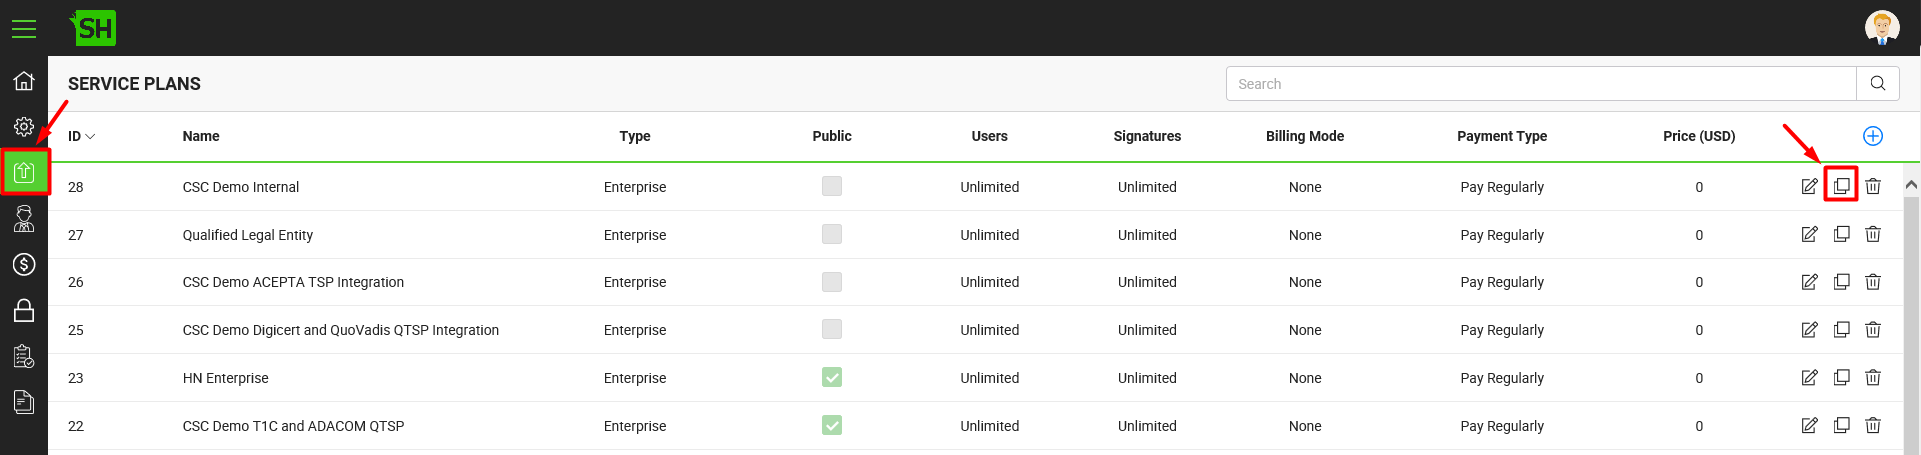Click Enterprise type in Qualified Legal Entity row
This screenshot has width=1921, height=455.
pos(635,235)
